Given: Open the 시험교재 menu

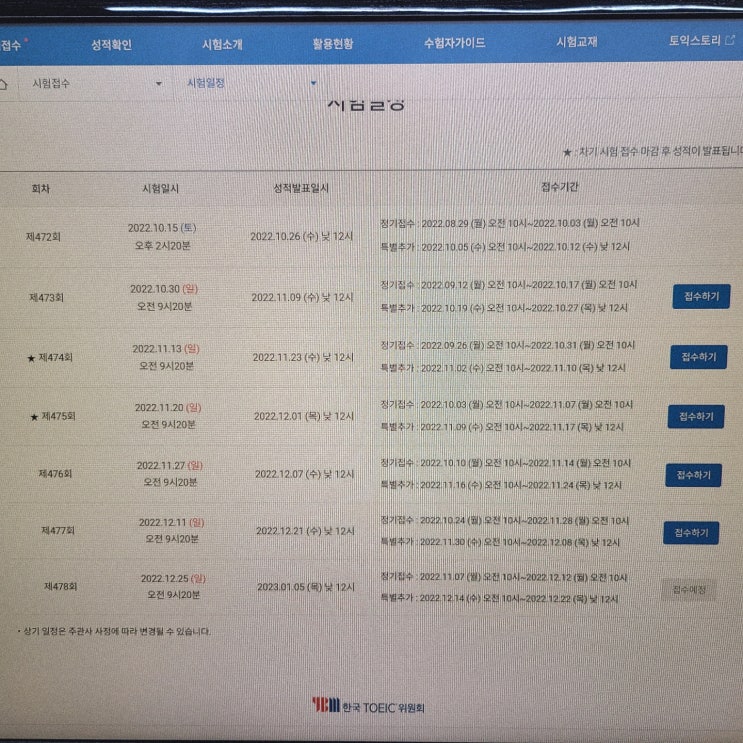Looking at the screenshot, I should click(577, 42).
